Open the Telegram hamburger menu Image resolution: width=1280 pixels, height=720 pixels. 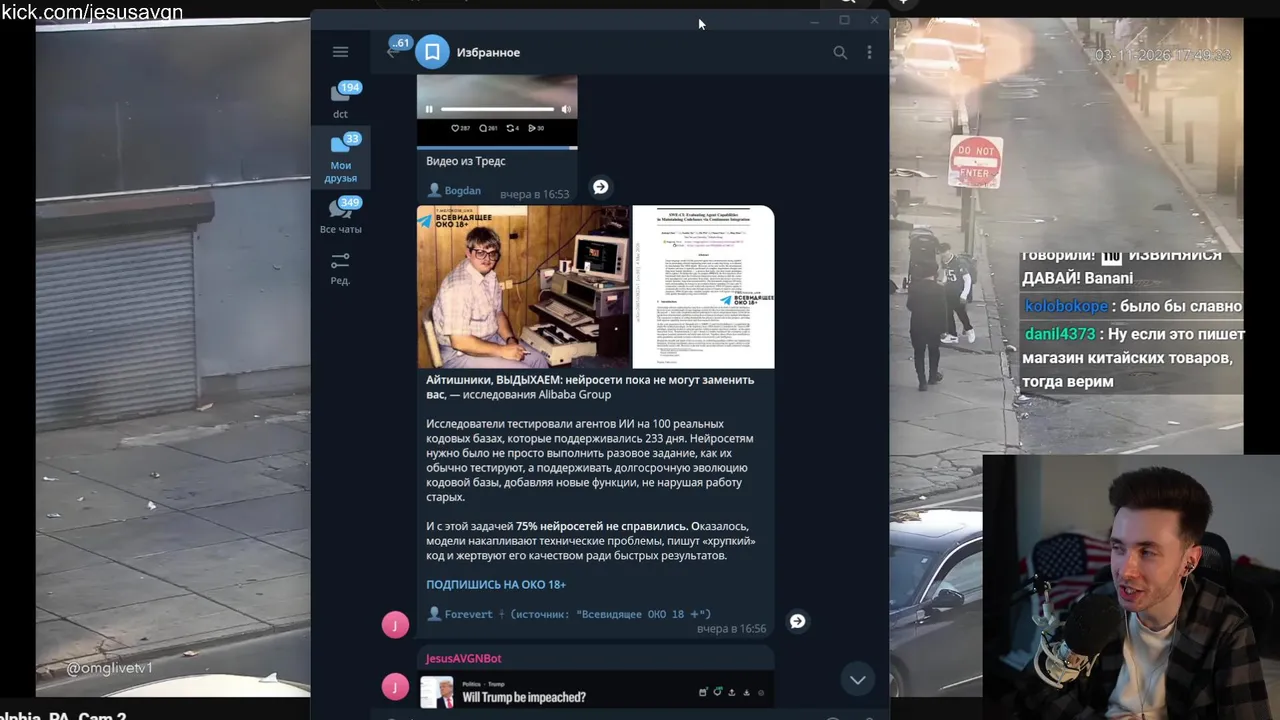coord(340,52)
